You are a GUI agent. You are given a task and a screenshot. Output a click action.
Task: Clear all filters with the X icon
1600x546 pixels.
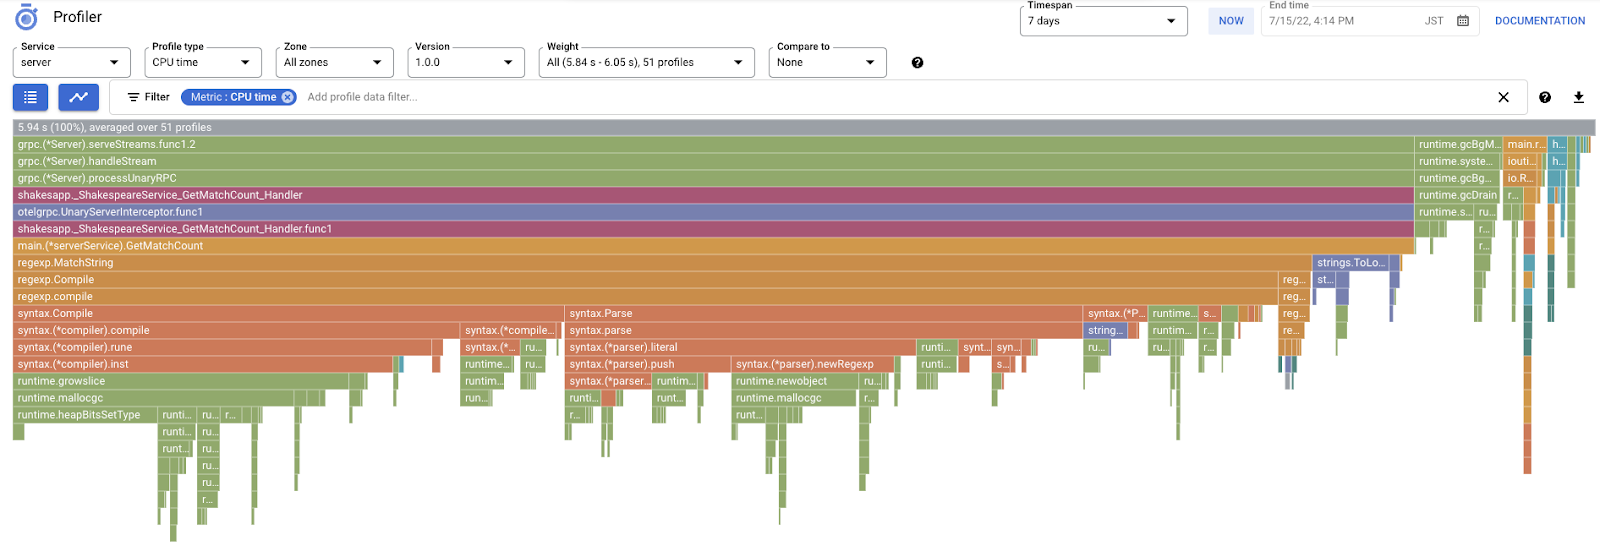(1503, 97)
